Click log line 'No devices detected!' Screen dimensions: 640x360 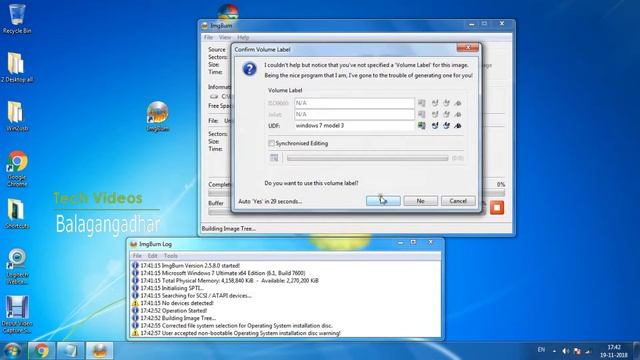click(x=177, y=303)
